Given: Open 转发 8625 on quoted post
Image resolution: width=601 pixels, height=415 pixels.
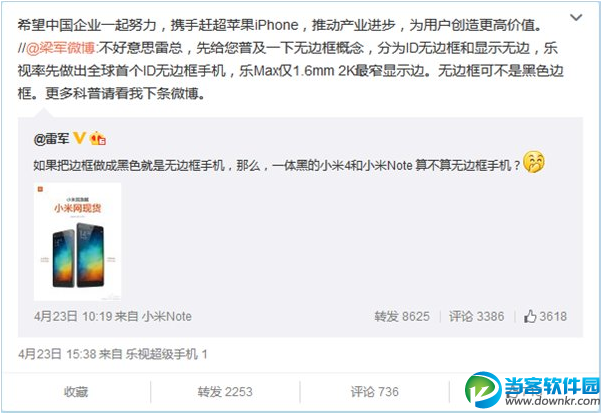Looking at the screenshot, I should 402,317.
